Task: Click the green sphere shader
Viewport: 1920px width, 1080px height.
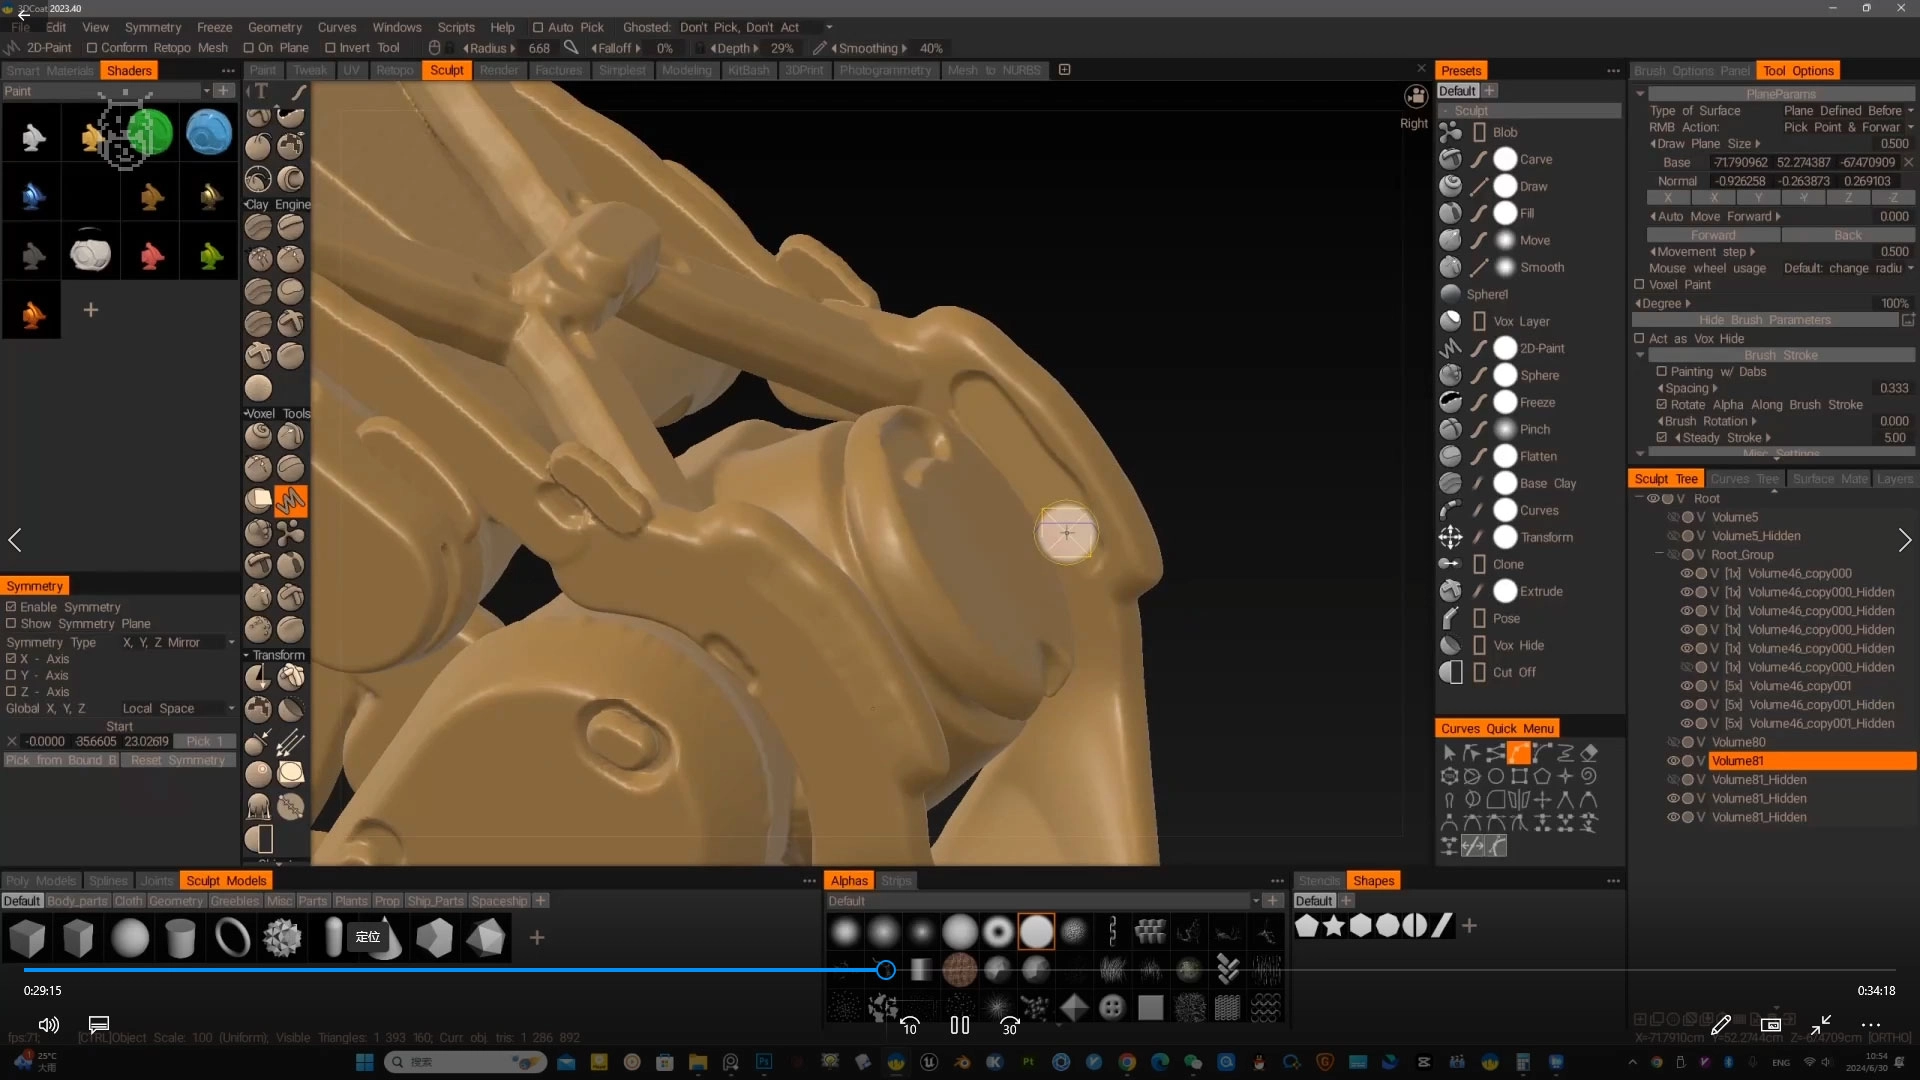Action: point(151,133)
